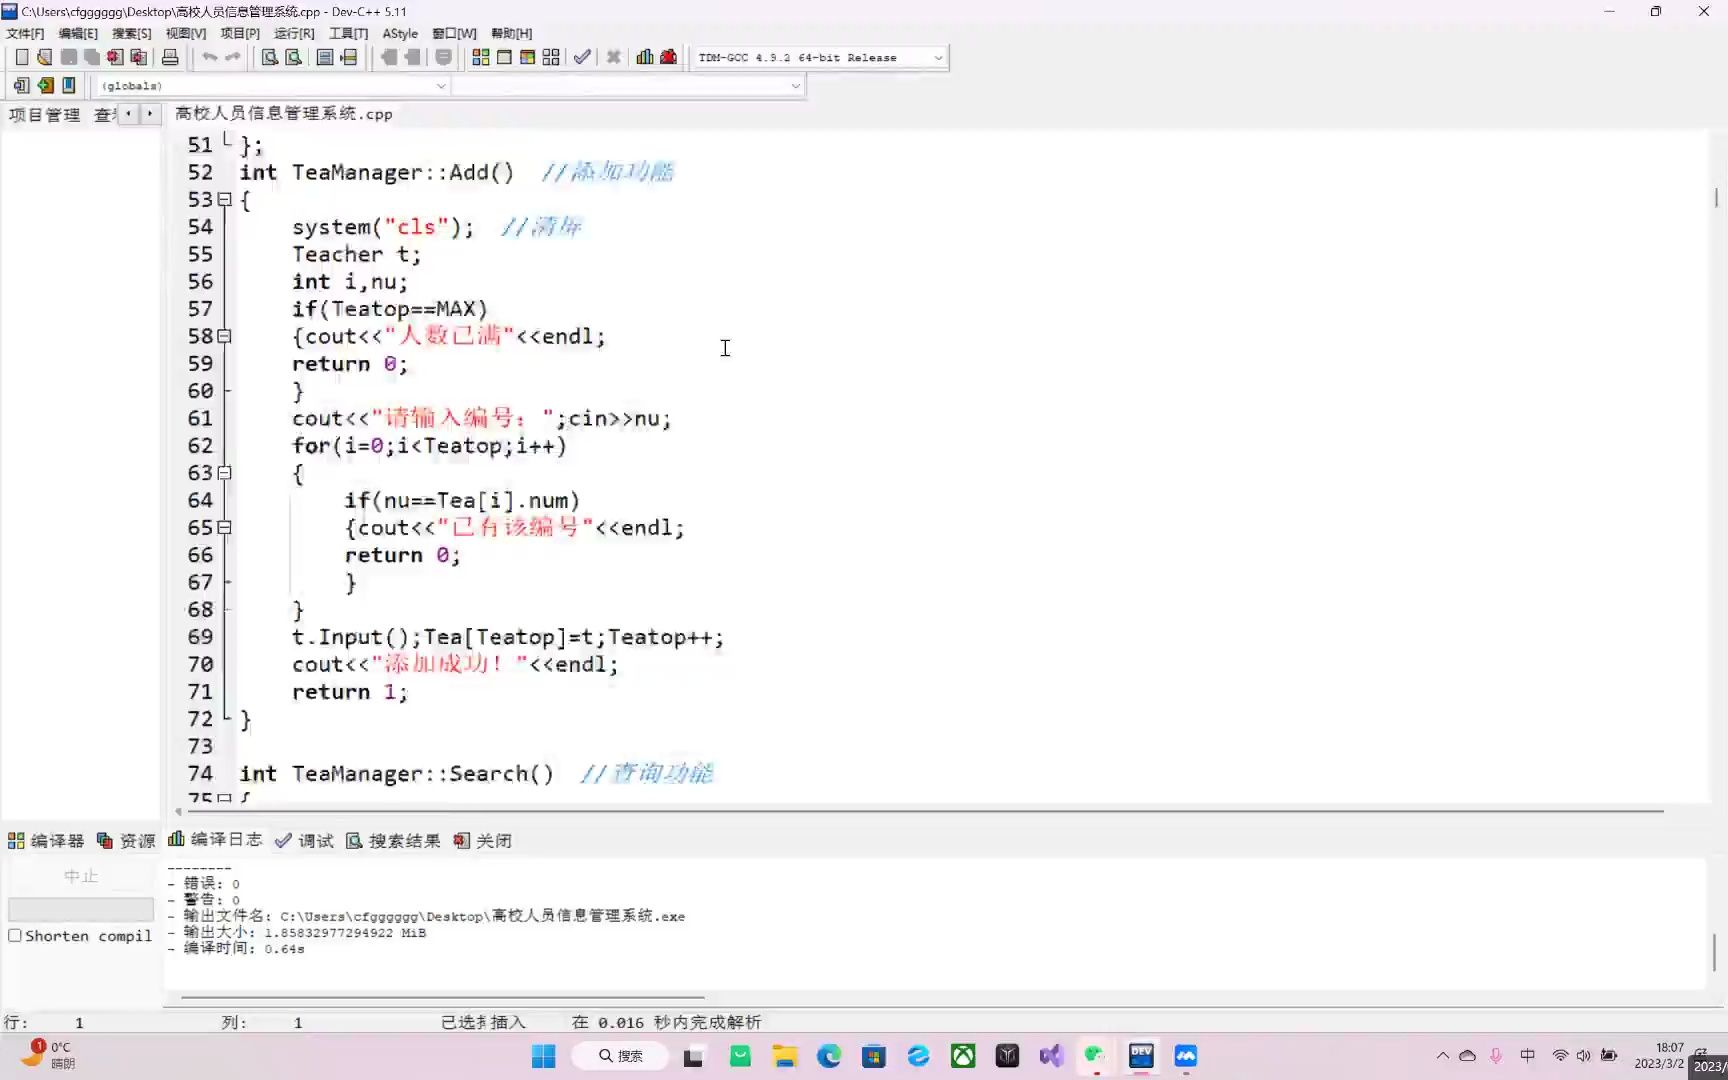Screen dimensions: 1728x1080
Task: Run syntax check (checkmark icon)
Action: click(582, 57)
